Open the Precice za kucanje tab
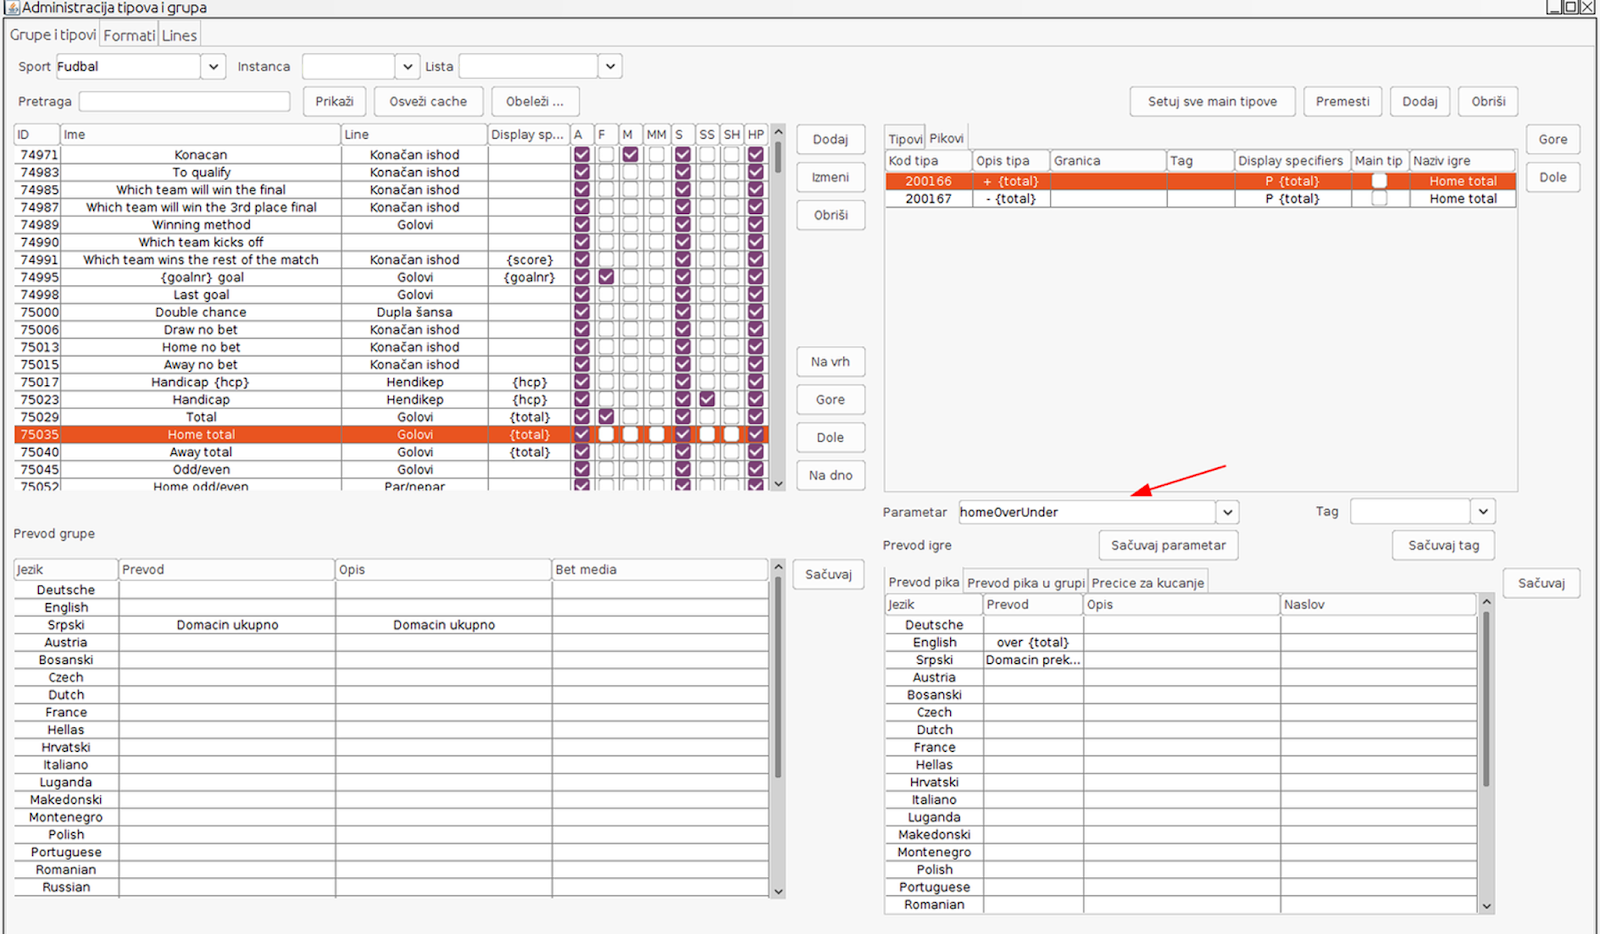This screenshot has height=934, width=1600. coord(1148,583)
